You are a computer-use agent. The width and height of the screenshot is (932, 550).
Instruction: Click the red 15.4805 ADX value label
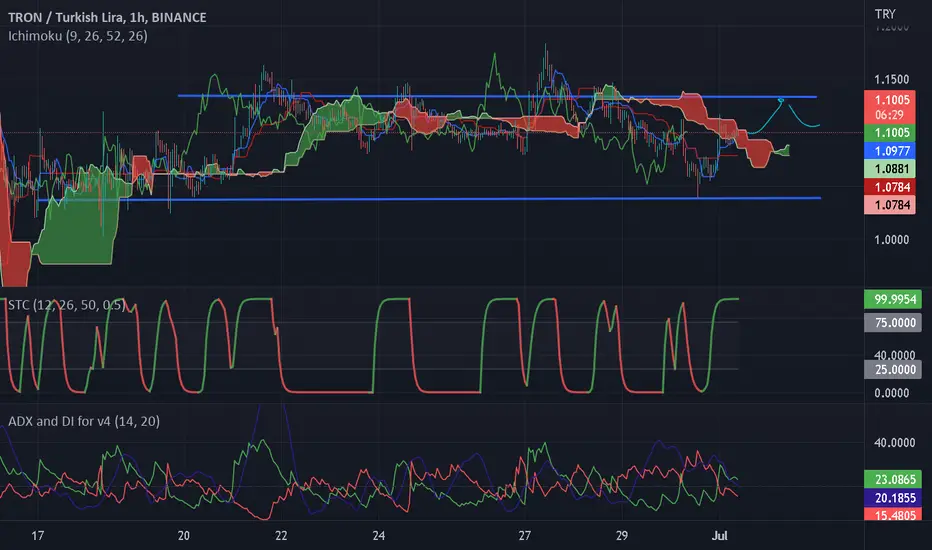(x=893, y=515)
